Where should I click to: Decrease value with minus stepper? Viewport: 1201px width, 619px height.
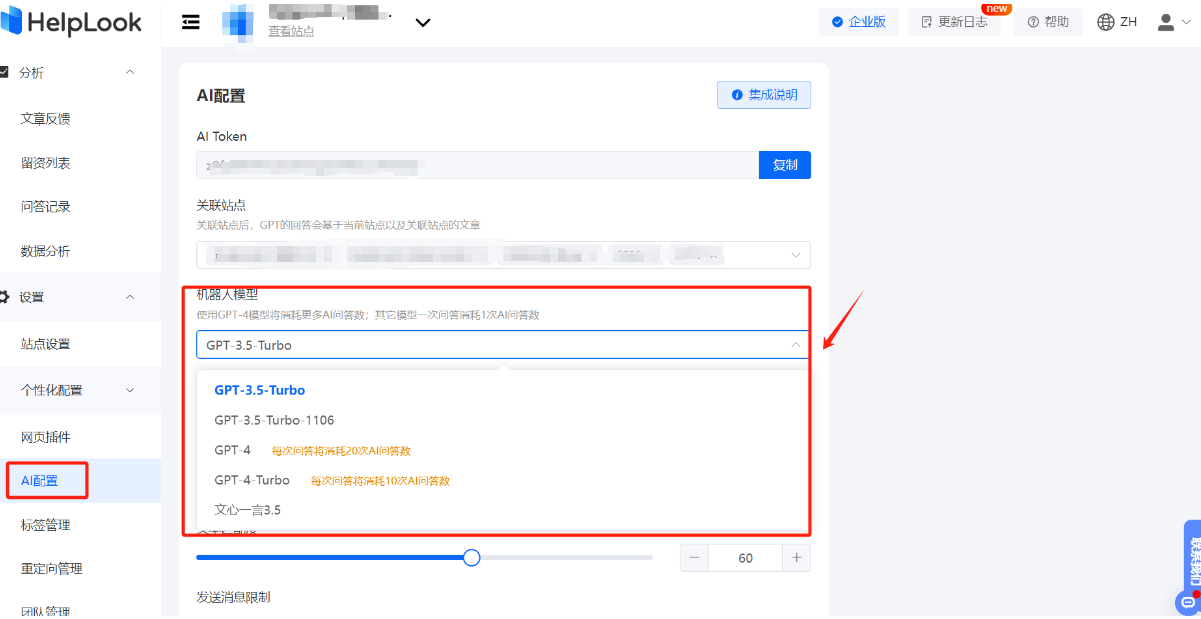pyautogui.click(x=695, y=558)
